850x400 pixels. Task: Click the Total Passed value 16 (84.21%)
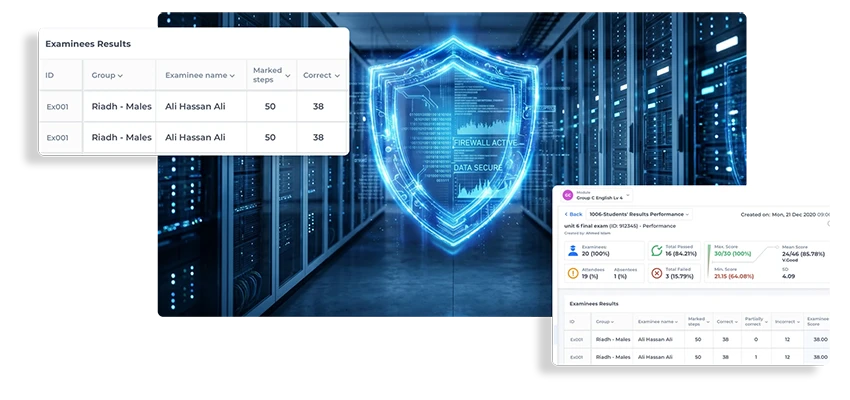[681, 253]
